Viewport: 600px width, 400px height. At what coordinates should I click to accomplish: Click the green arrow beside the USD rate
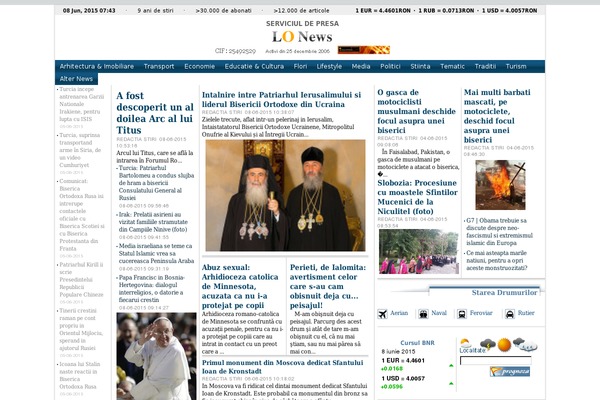[451, 383]
